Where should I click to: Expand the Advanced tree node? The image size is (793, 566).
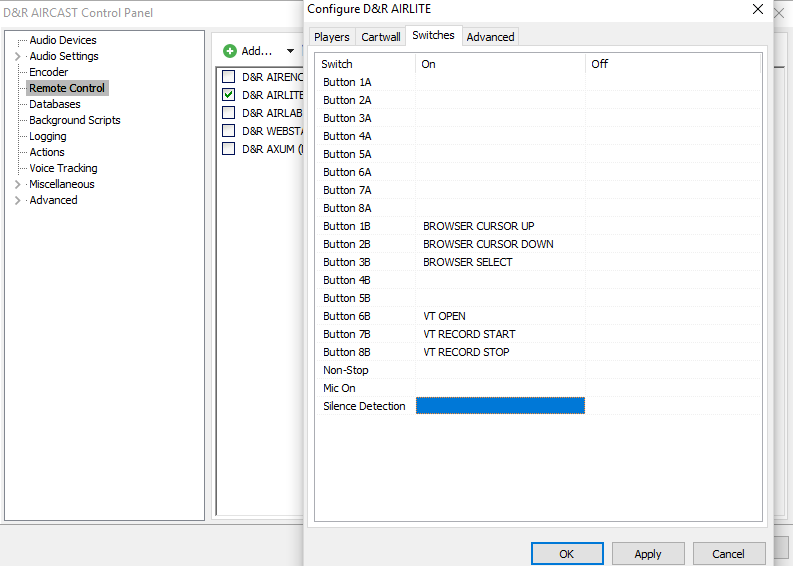18,201
